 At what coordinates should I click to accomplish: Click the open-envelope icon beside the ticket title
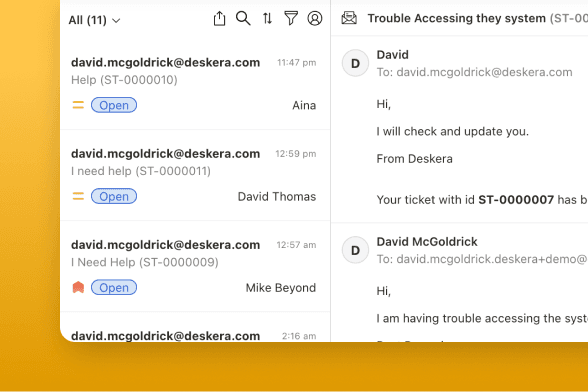349,18
